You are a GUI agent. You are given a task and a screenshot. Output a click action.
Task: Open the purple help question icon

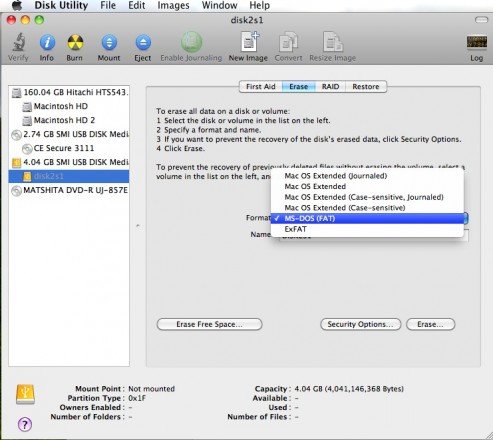pos(25,424)
